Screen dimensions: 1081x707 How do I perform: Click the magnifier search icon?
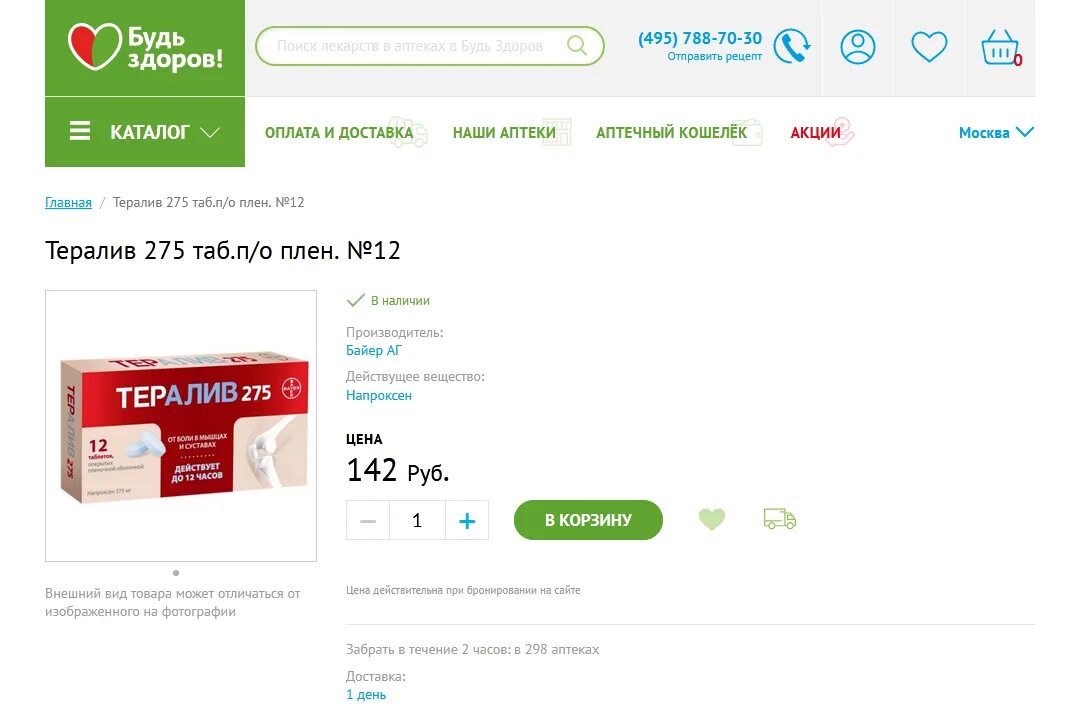tap(576, 45)
